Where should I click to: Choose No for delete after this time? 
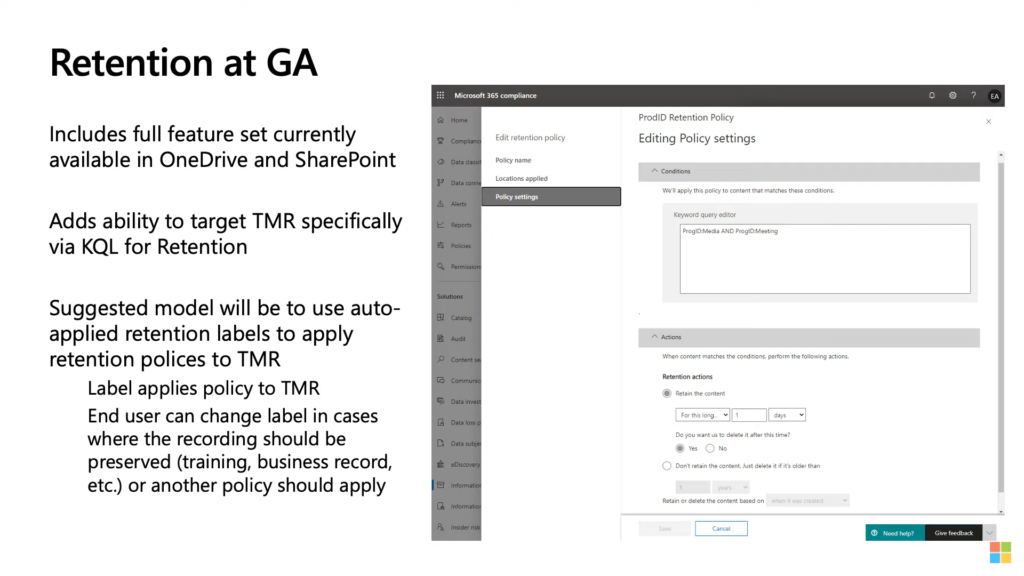pyautogui.click(x=710, y=448)
